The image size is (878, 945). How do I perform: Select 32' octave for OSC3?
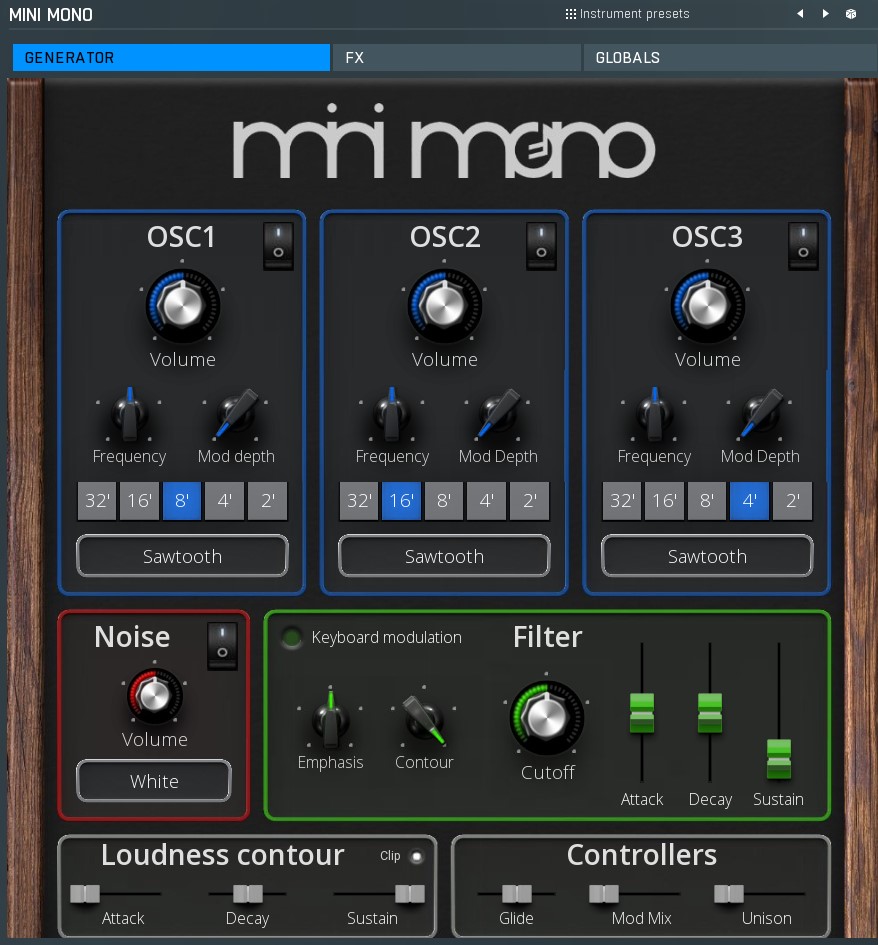[x=622, y=501]
